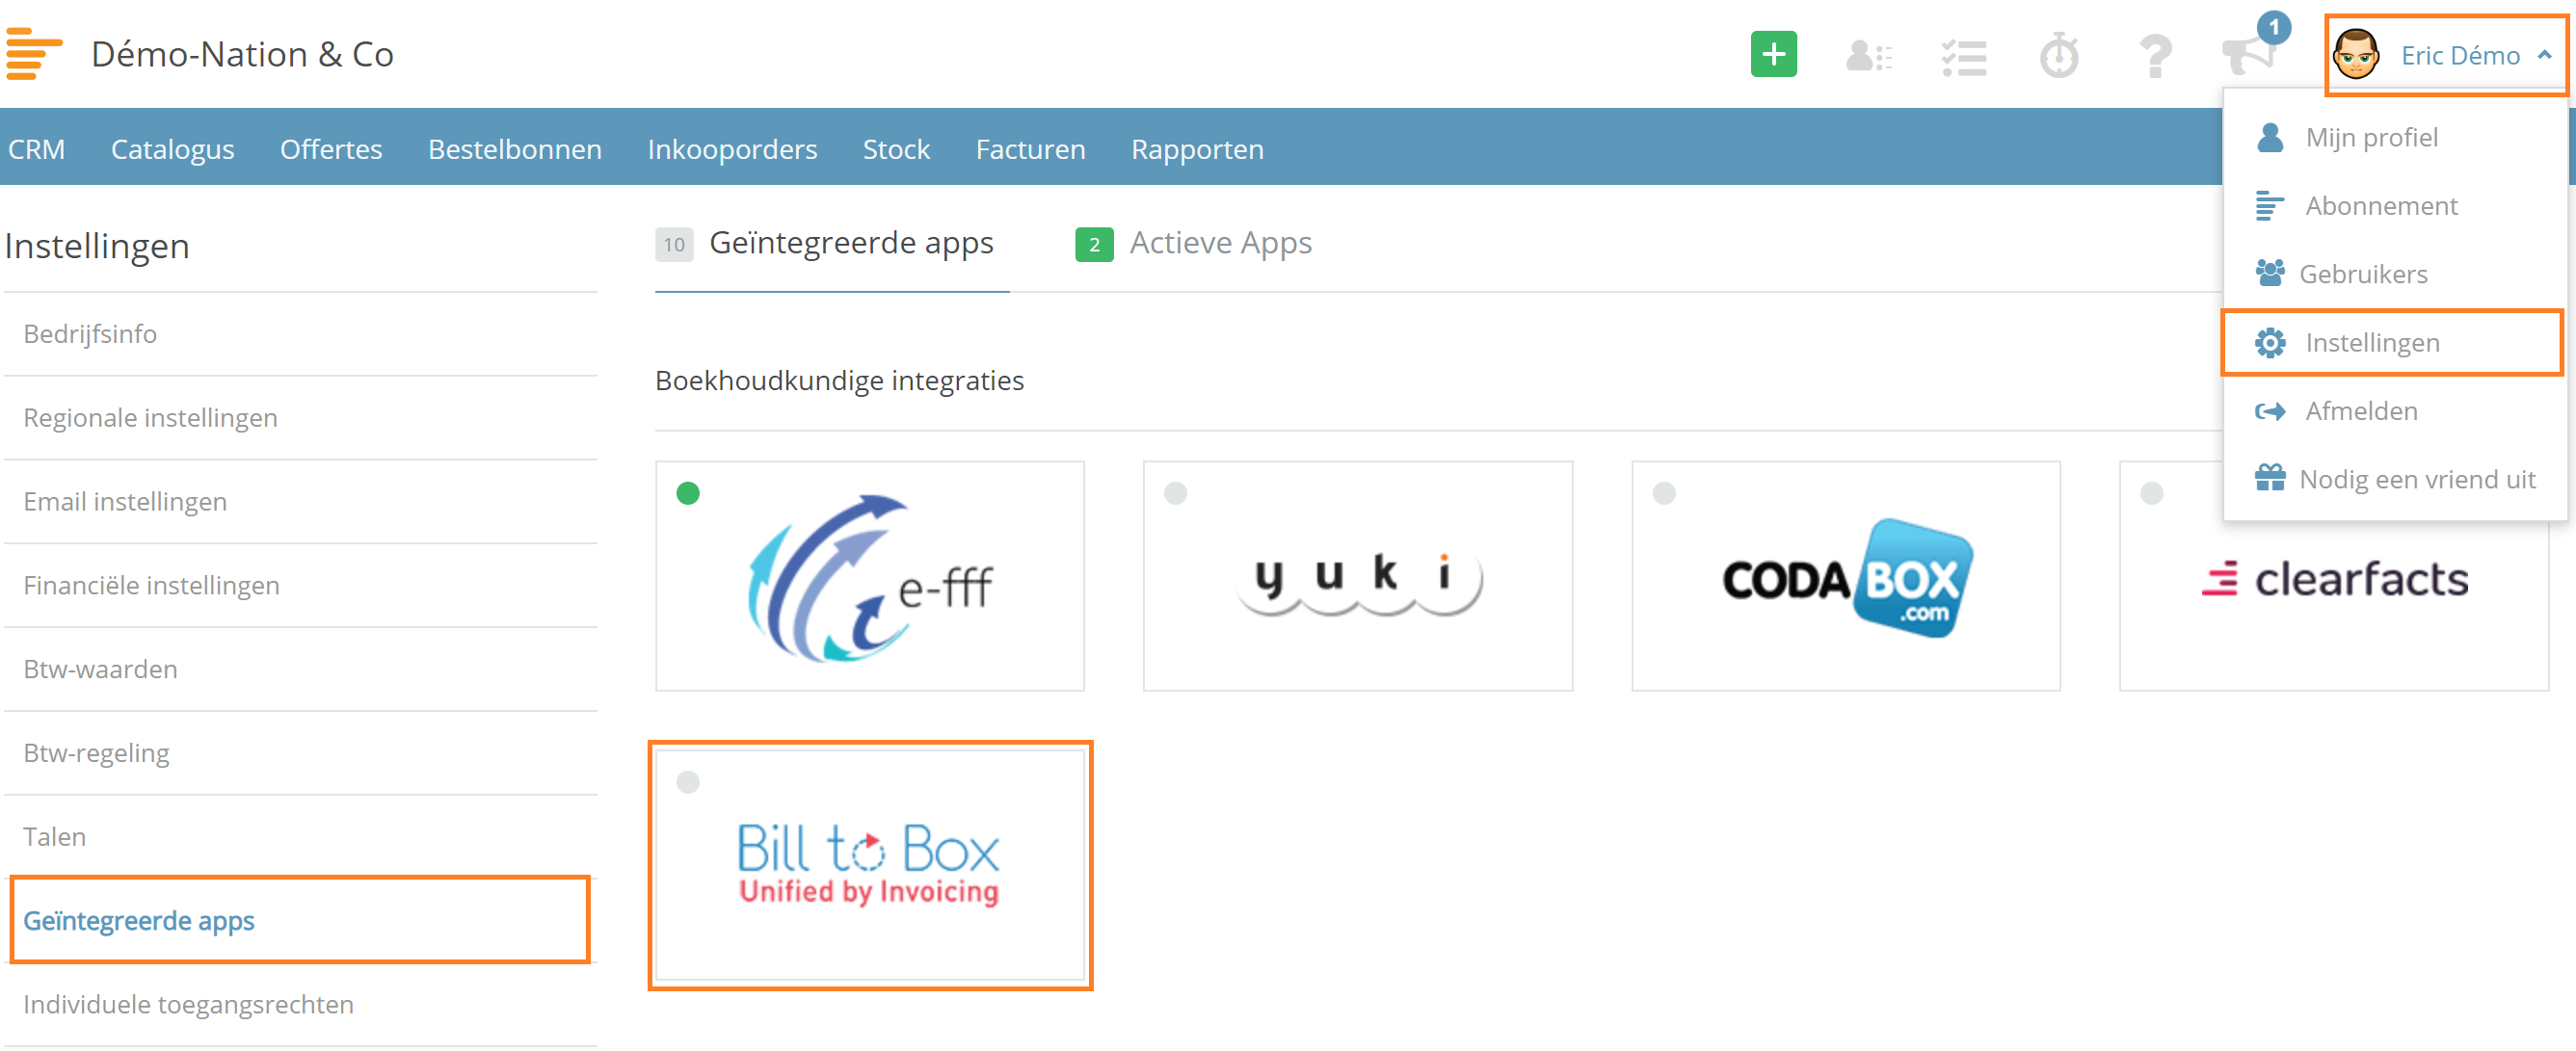Open Btw-regeling settings
Screen dimensions: 2576x1051
(x=300, y=754)
